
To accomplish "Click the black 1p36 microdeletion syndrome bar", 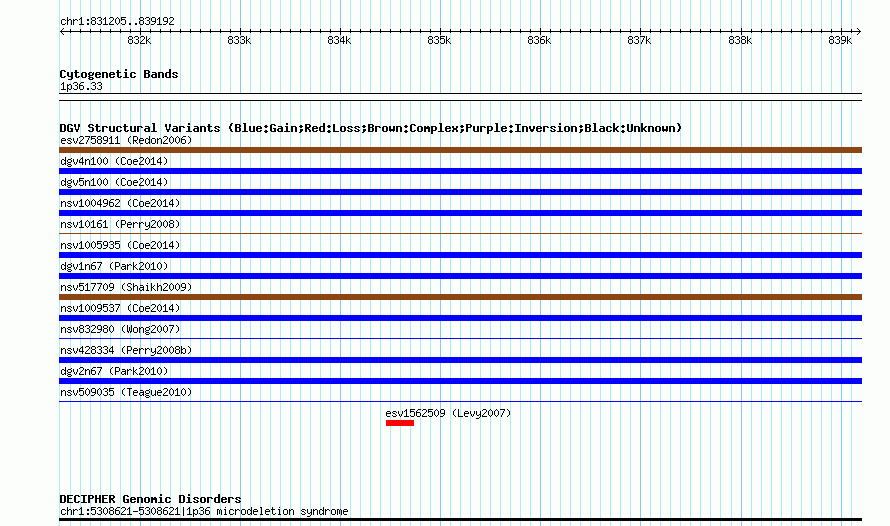I will click(x=460, y=519).
